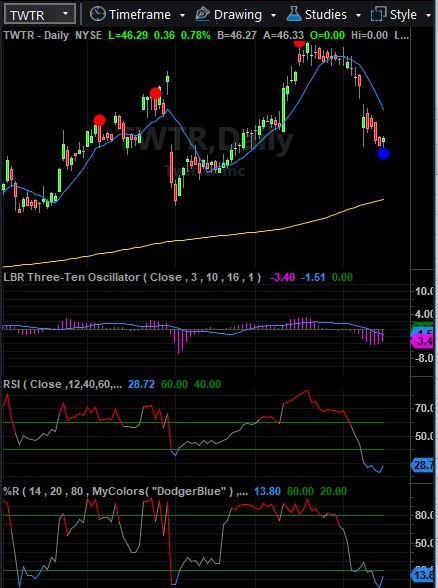Open the Studies menu
438x588 pixels.
pos(326,15)
